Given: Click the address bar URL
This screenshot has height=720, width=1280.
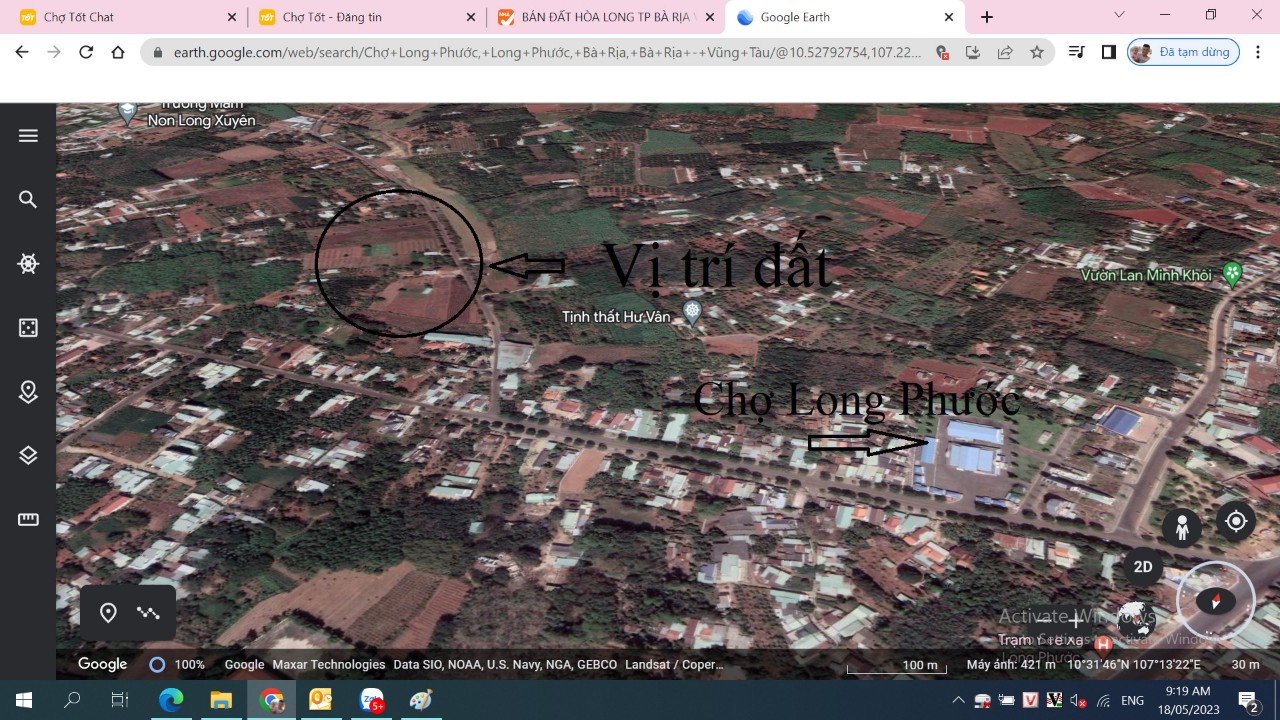Looking at the screenshot, I should coord(547,52).
